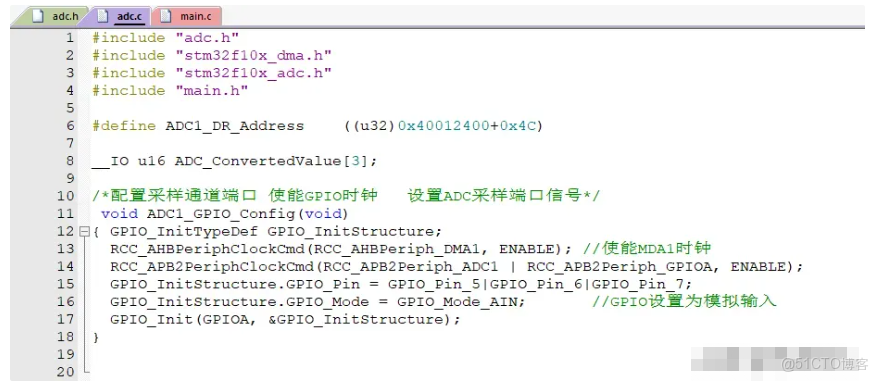This screenshot has width=879, height=381.
Task: Click the adc.h file icon
Action: point(38,16)
